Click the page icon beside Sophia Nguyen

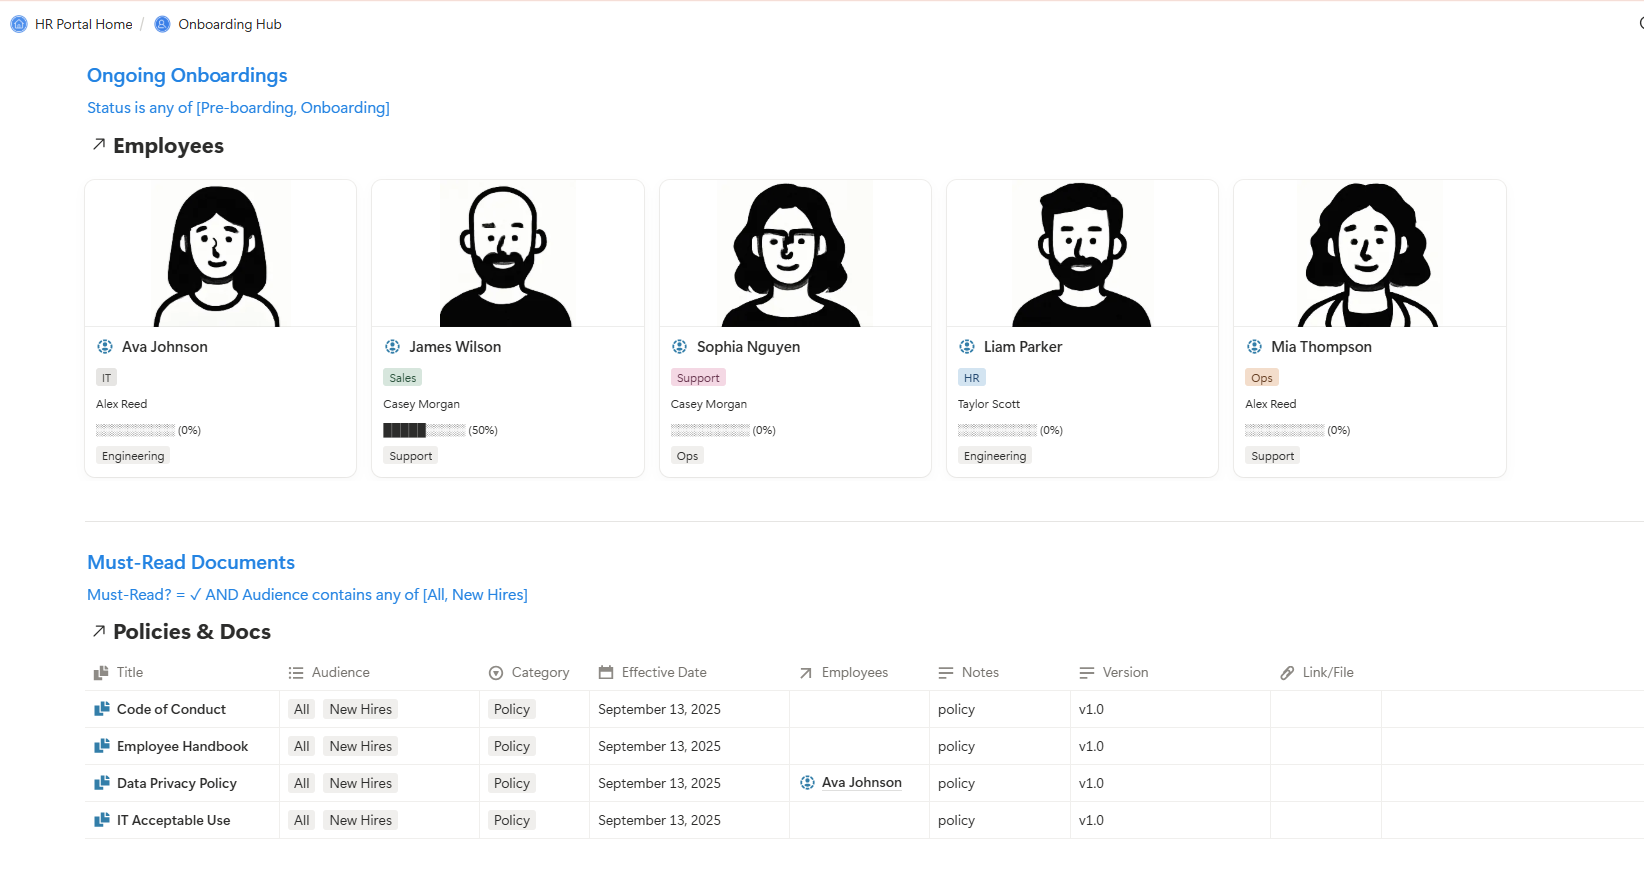(x=680, y=347)
